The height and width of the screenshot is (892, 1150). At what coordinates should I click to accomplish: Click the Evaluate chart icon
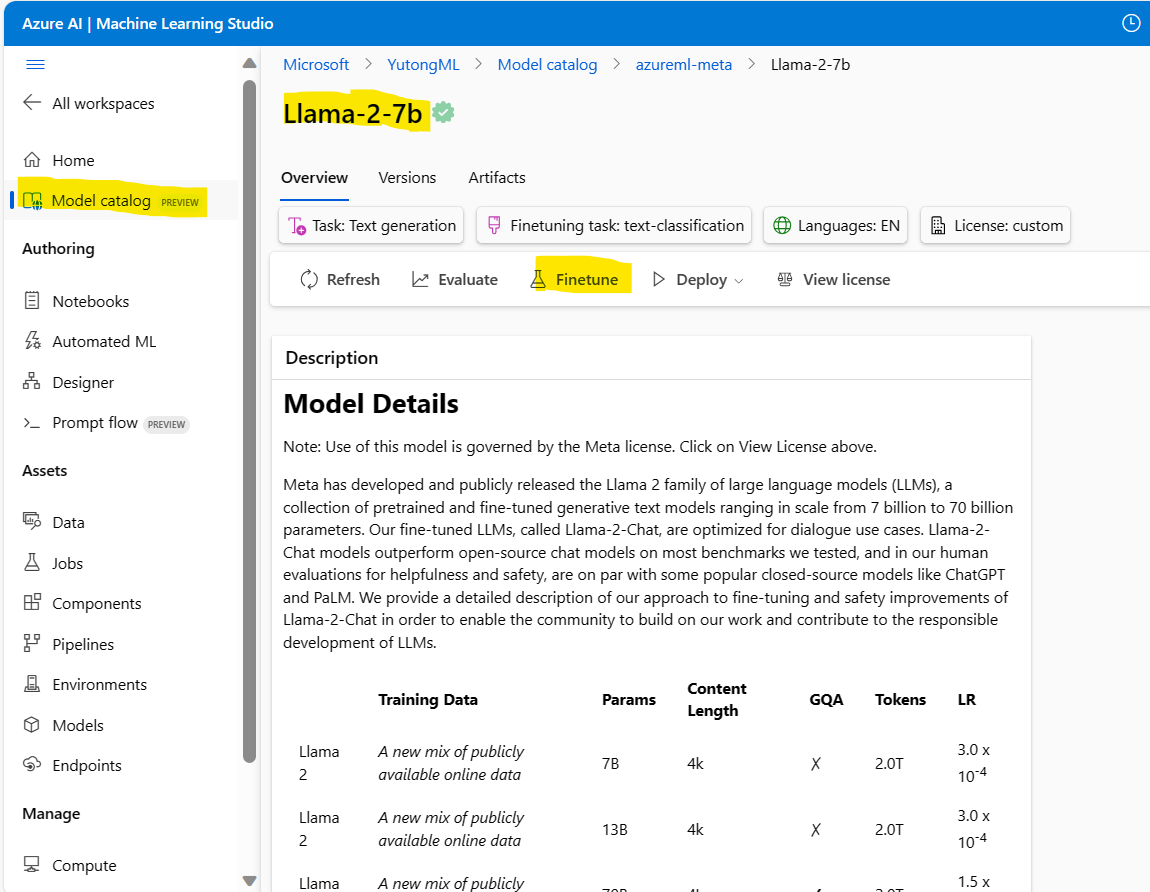420,279
